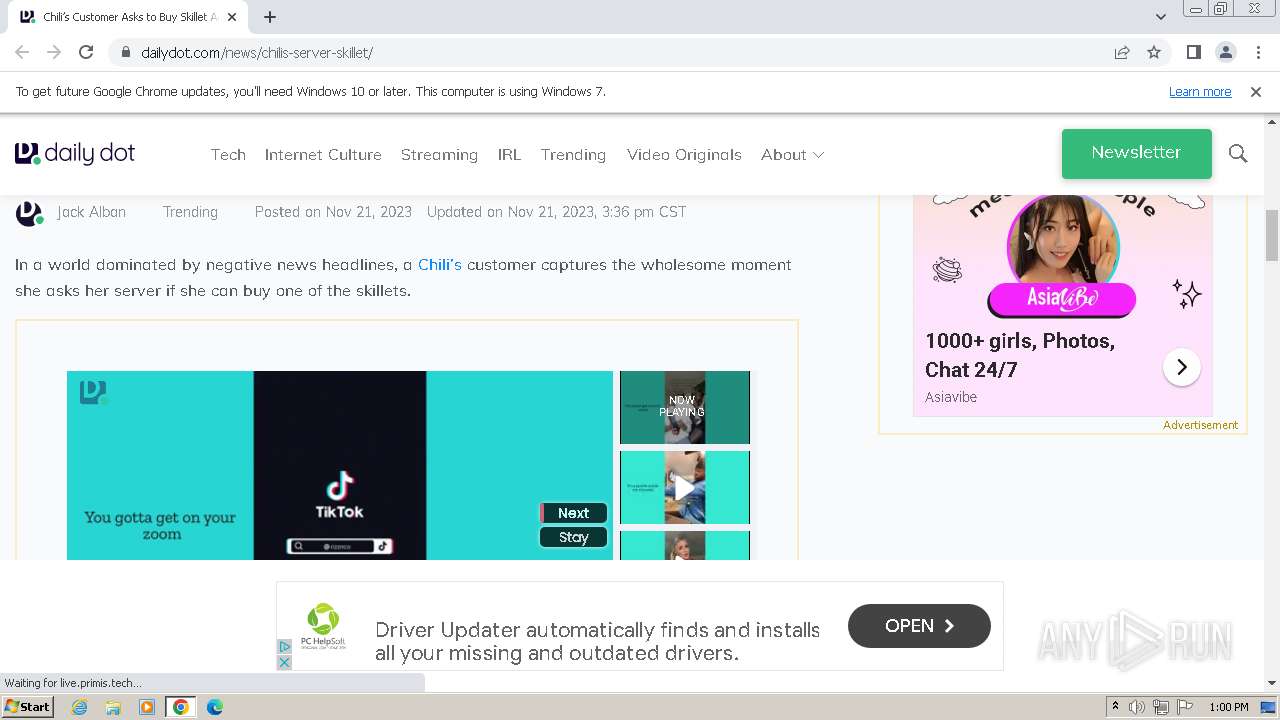The width and height of the screenshot is (1280, 720).
Task: Click the Action Center flag tray icon
Action: click(1185, 707)
